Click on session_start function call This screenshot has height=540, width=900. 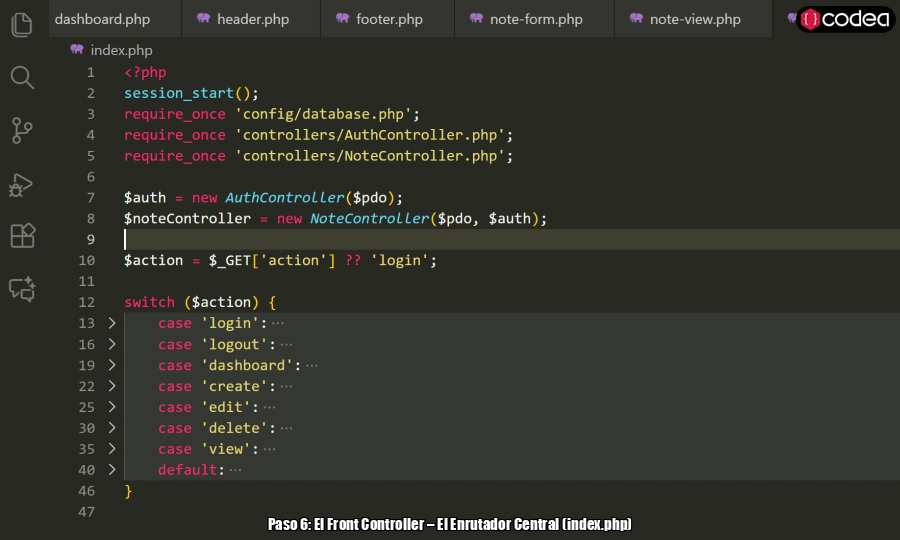coord(179,93)
